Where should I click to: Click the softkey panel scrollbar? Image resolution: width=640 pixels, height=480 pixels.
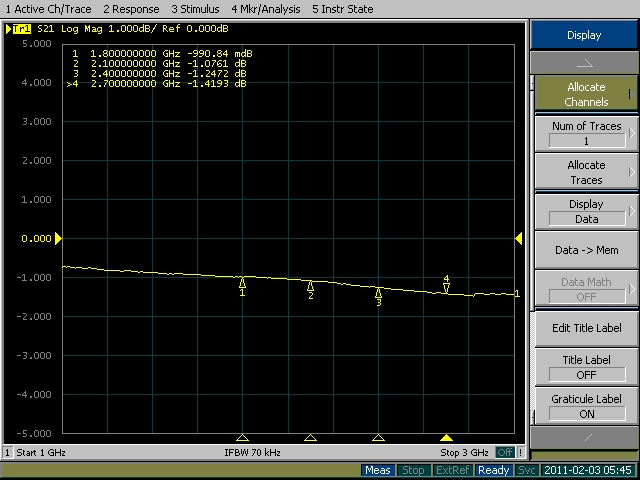532,249
